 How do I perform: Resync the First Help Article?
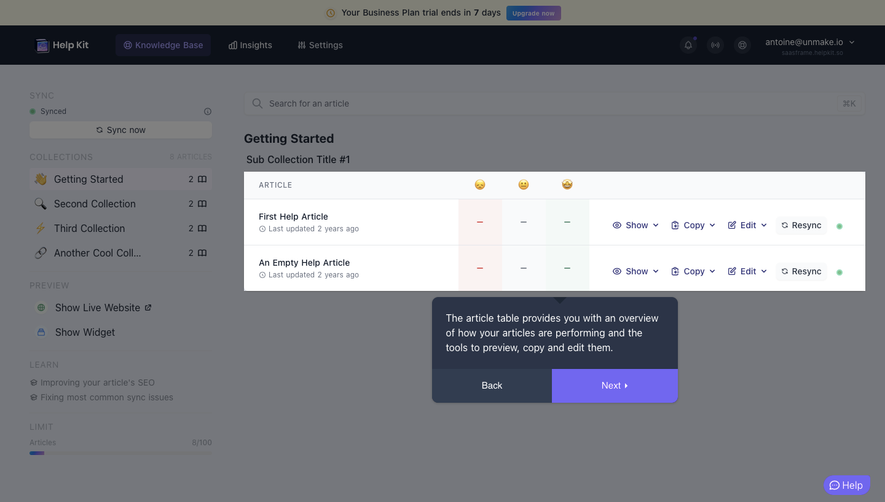click(801, 225)
